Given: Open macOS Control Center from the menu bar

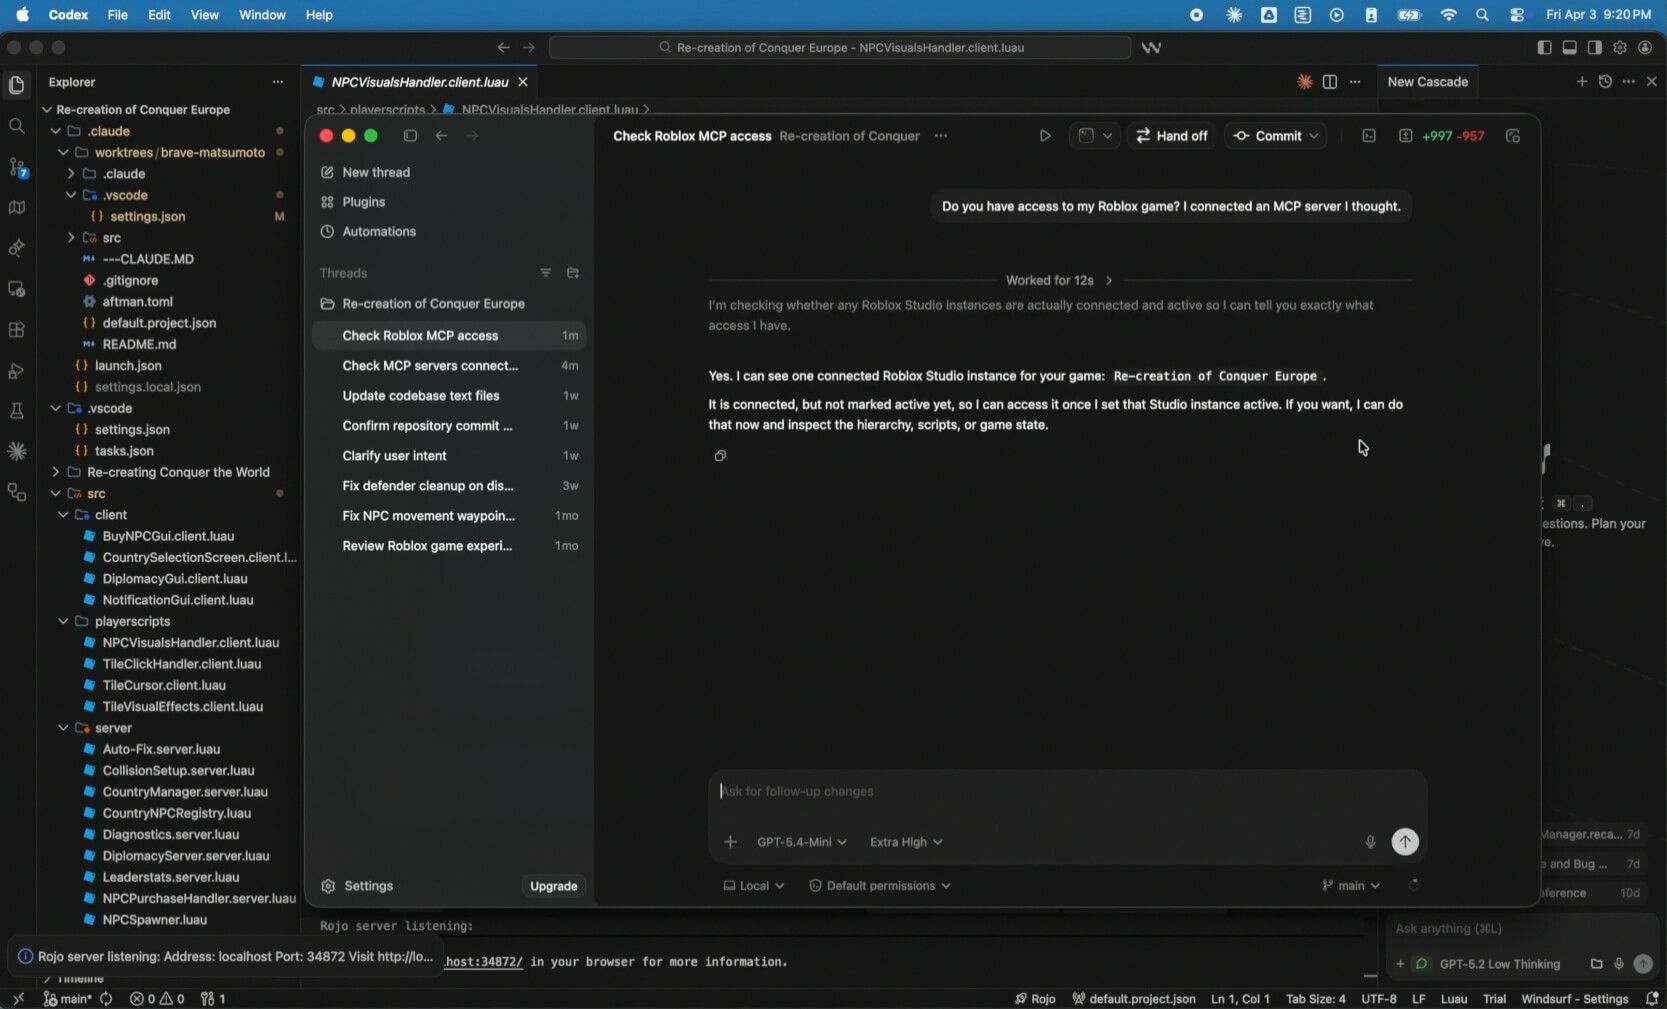Looking at the screenshot, I should pos(1517,15).
